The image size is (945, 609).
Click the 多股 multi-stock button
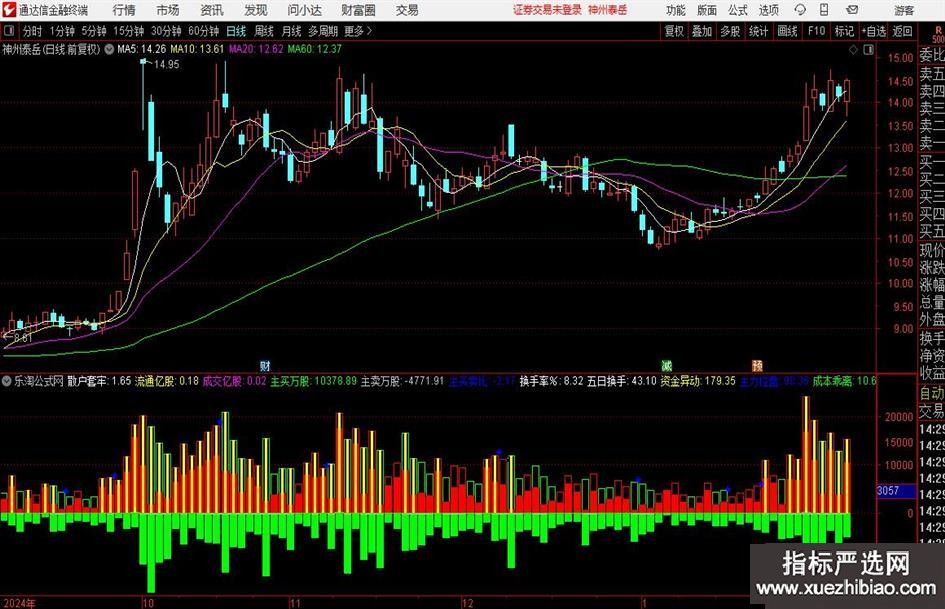(x=730, y=31)
